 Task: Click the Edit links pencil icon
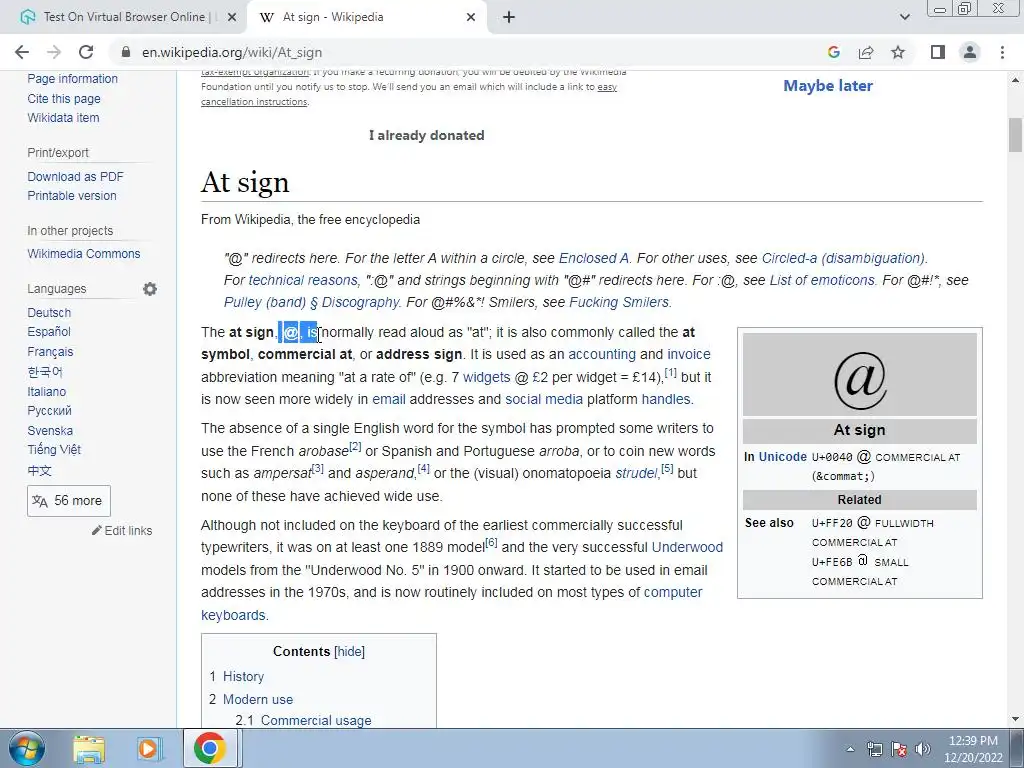coord(97,530)
